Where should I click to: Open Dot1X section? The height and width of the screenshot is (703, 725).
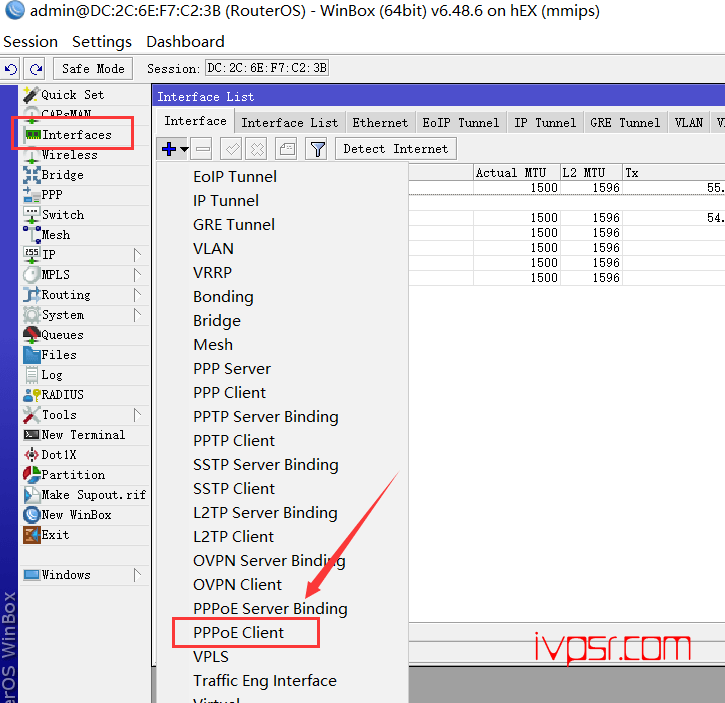pos(86,455)
